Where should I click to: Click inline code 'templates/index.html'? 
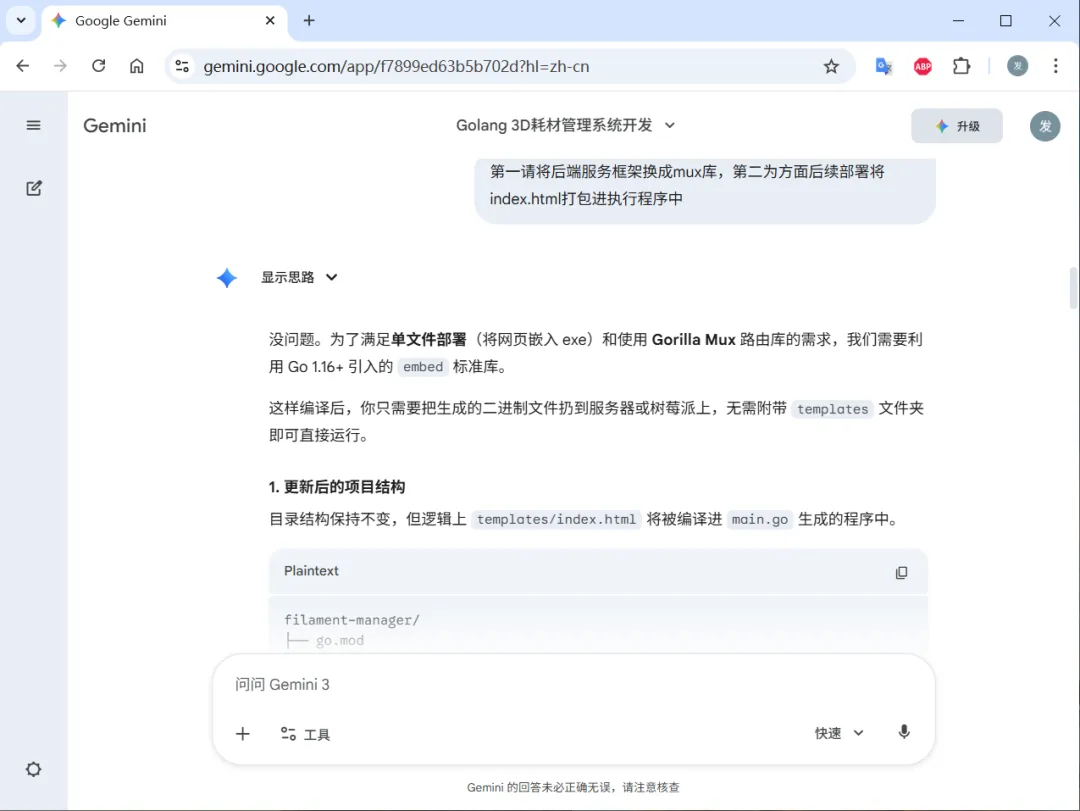coord(557,519)
